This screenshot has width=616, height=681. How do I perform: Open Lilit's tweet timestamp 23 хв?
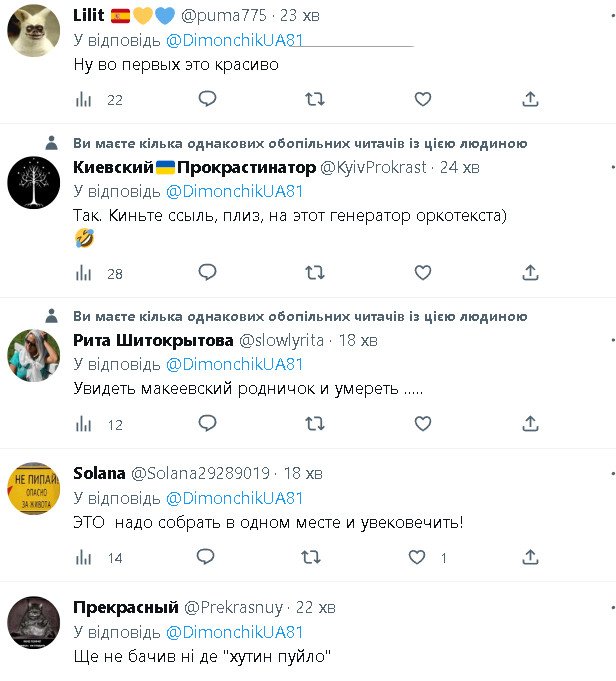click(299, 15)
